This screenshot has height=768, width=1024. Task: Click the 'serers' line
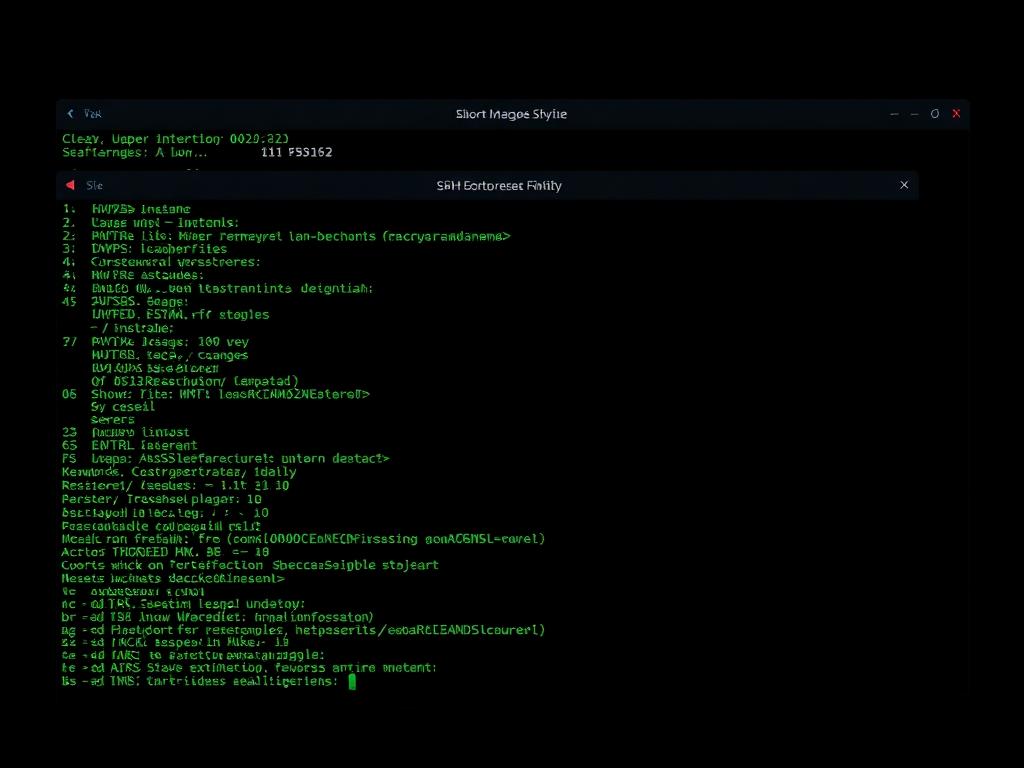coord(113,419)
